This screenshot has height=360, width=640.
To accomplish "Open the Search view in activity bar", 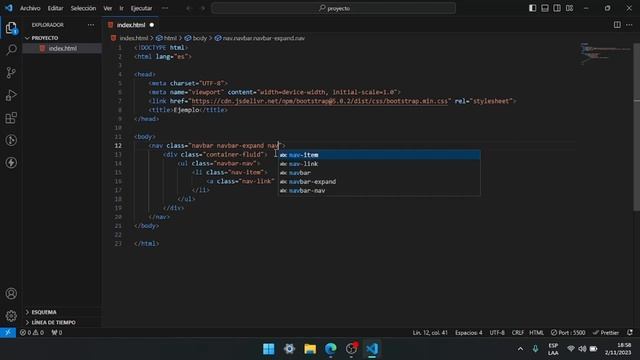I will 11,50.
